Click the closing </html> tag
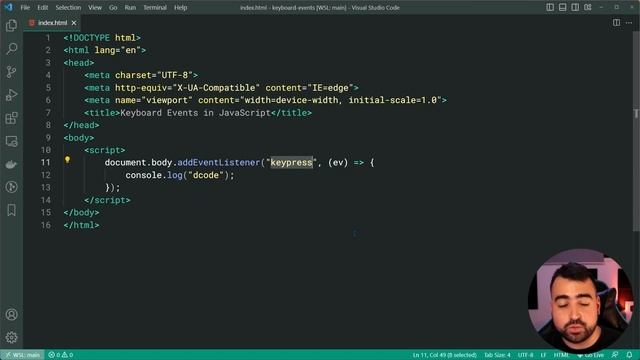 click(81, 225)
